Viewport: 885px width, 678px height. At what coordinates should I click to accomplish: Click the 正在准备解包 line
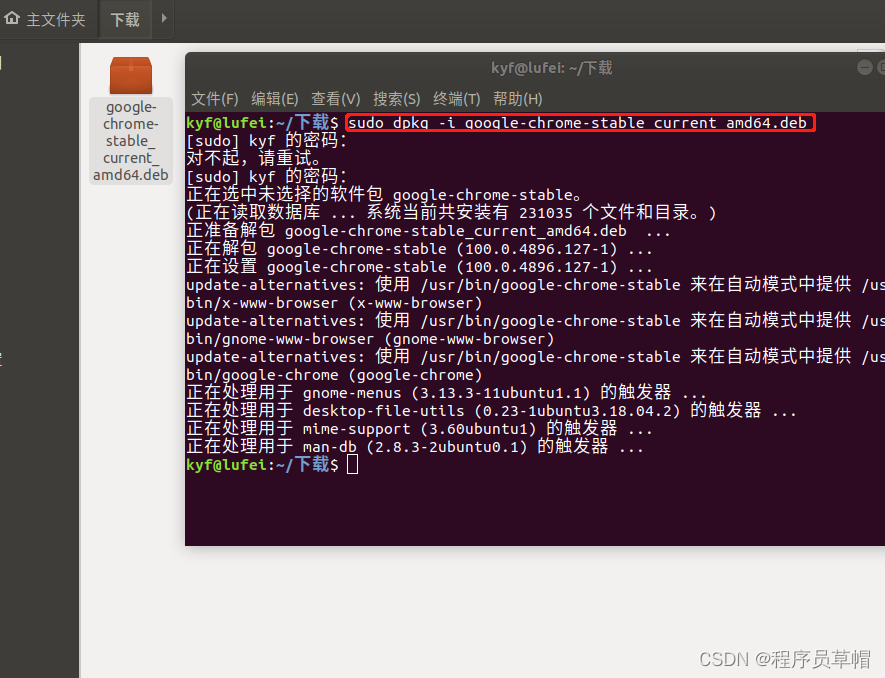tap(428, 230)
